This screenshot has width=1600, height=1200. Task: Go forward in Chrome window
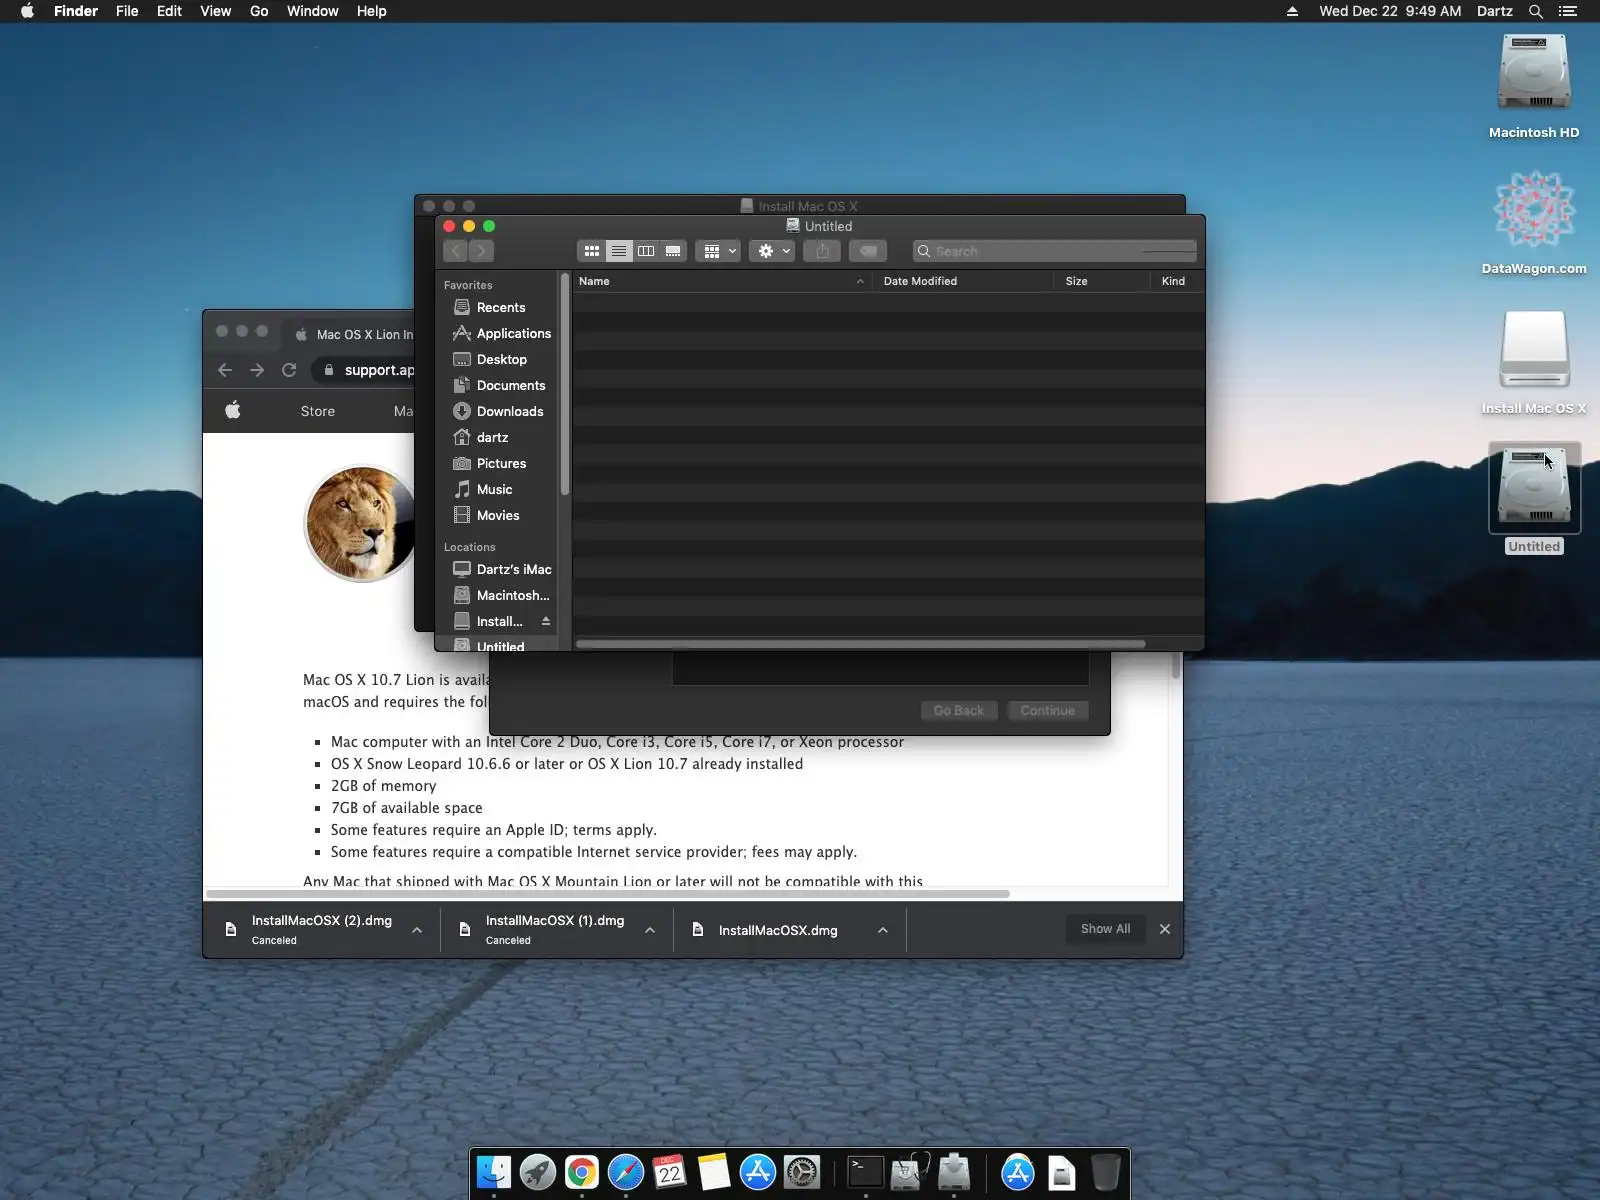pyautogui.click(x=257, y=370)
